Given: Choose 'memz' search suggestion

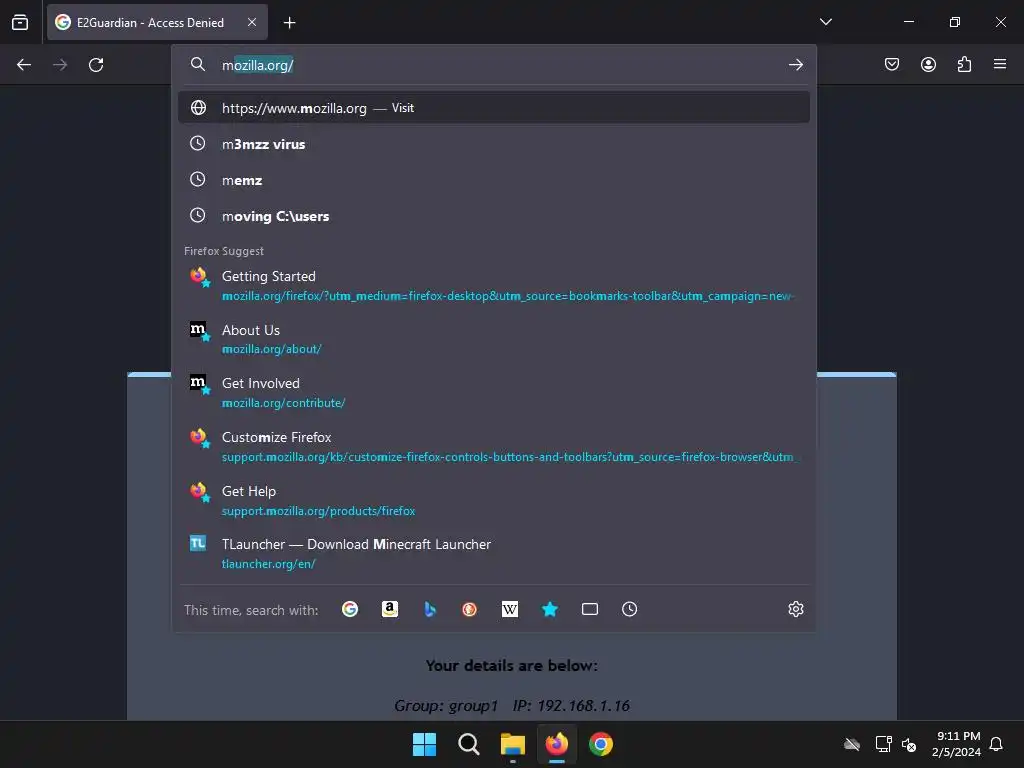Looking at the screenshot, I should 494,180.
